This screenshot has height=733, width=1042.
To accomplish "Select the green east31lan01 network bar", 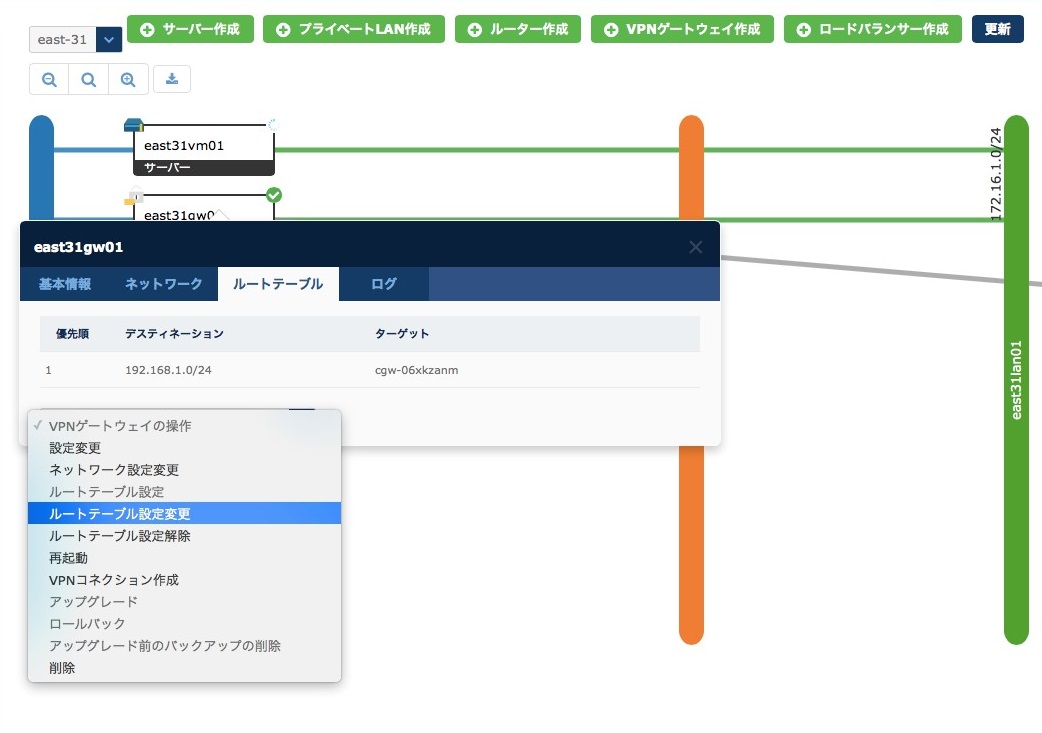I will pos(1016,380).
